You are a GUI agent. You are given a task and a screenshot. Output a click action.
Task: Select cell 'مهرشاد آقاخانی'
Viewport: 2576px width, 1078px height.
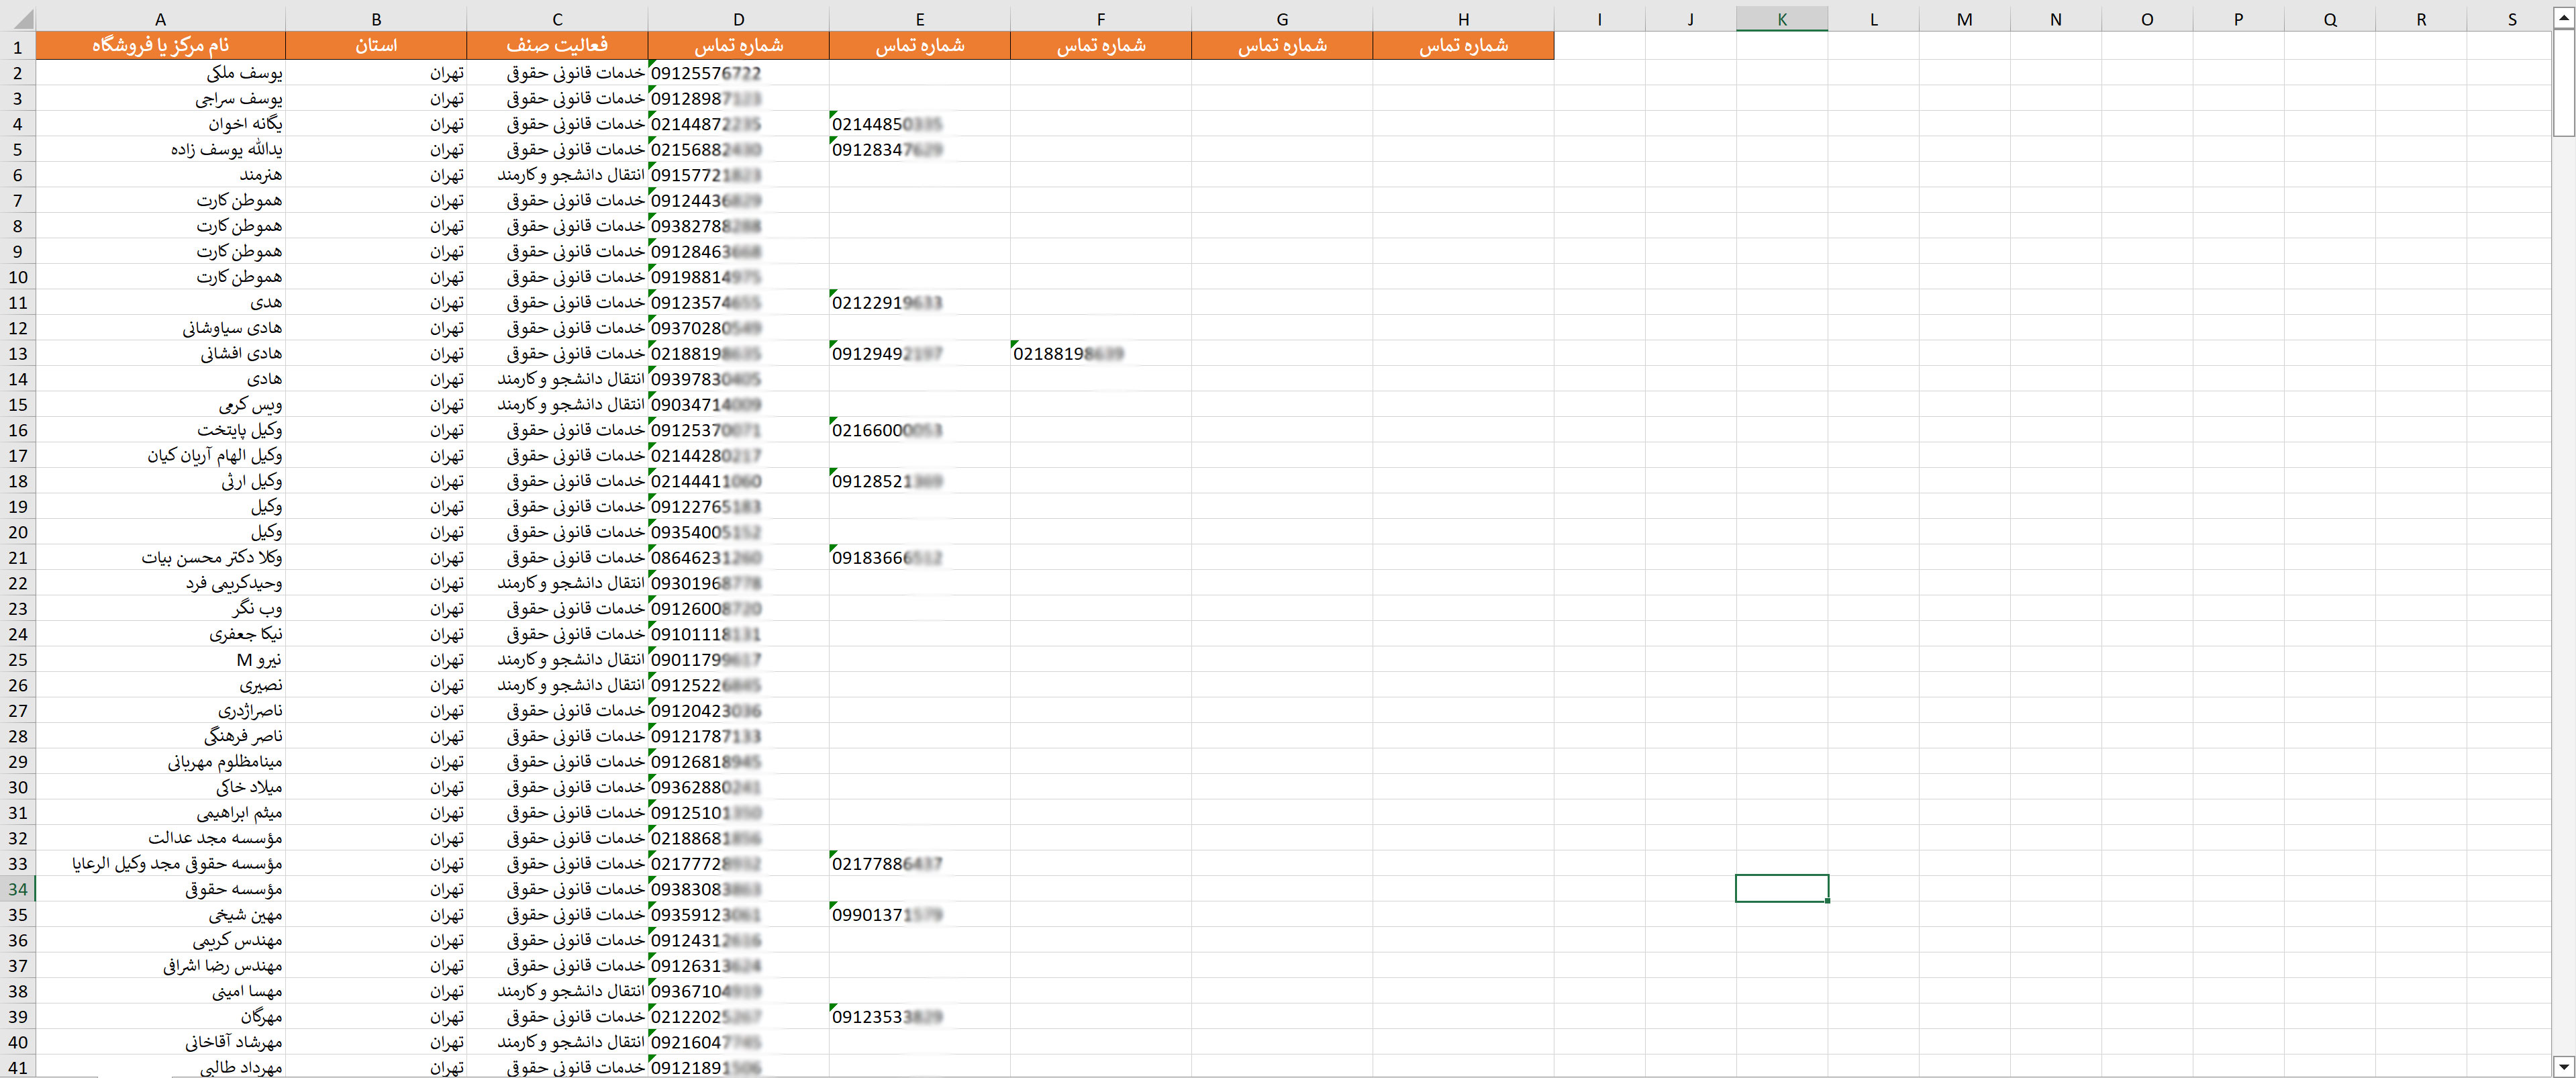(161, 1042)
